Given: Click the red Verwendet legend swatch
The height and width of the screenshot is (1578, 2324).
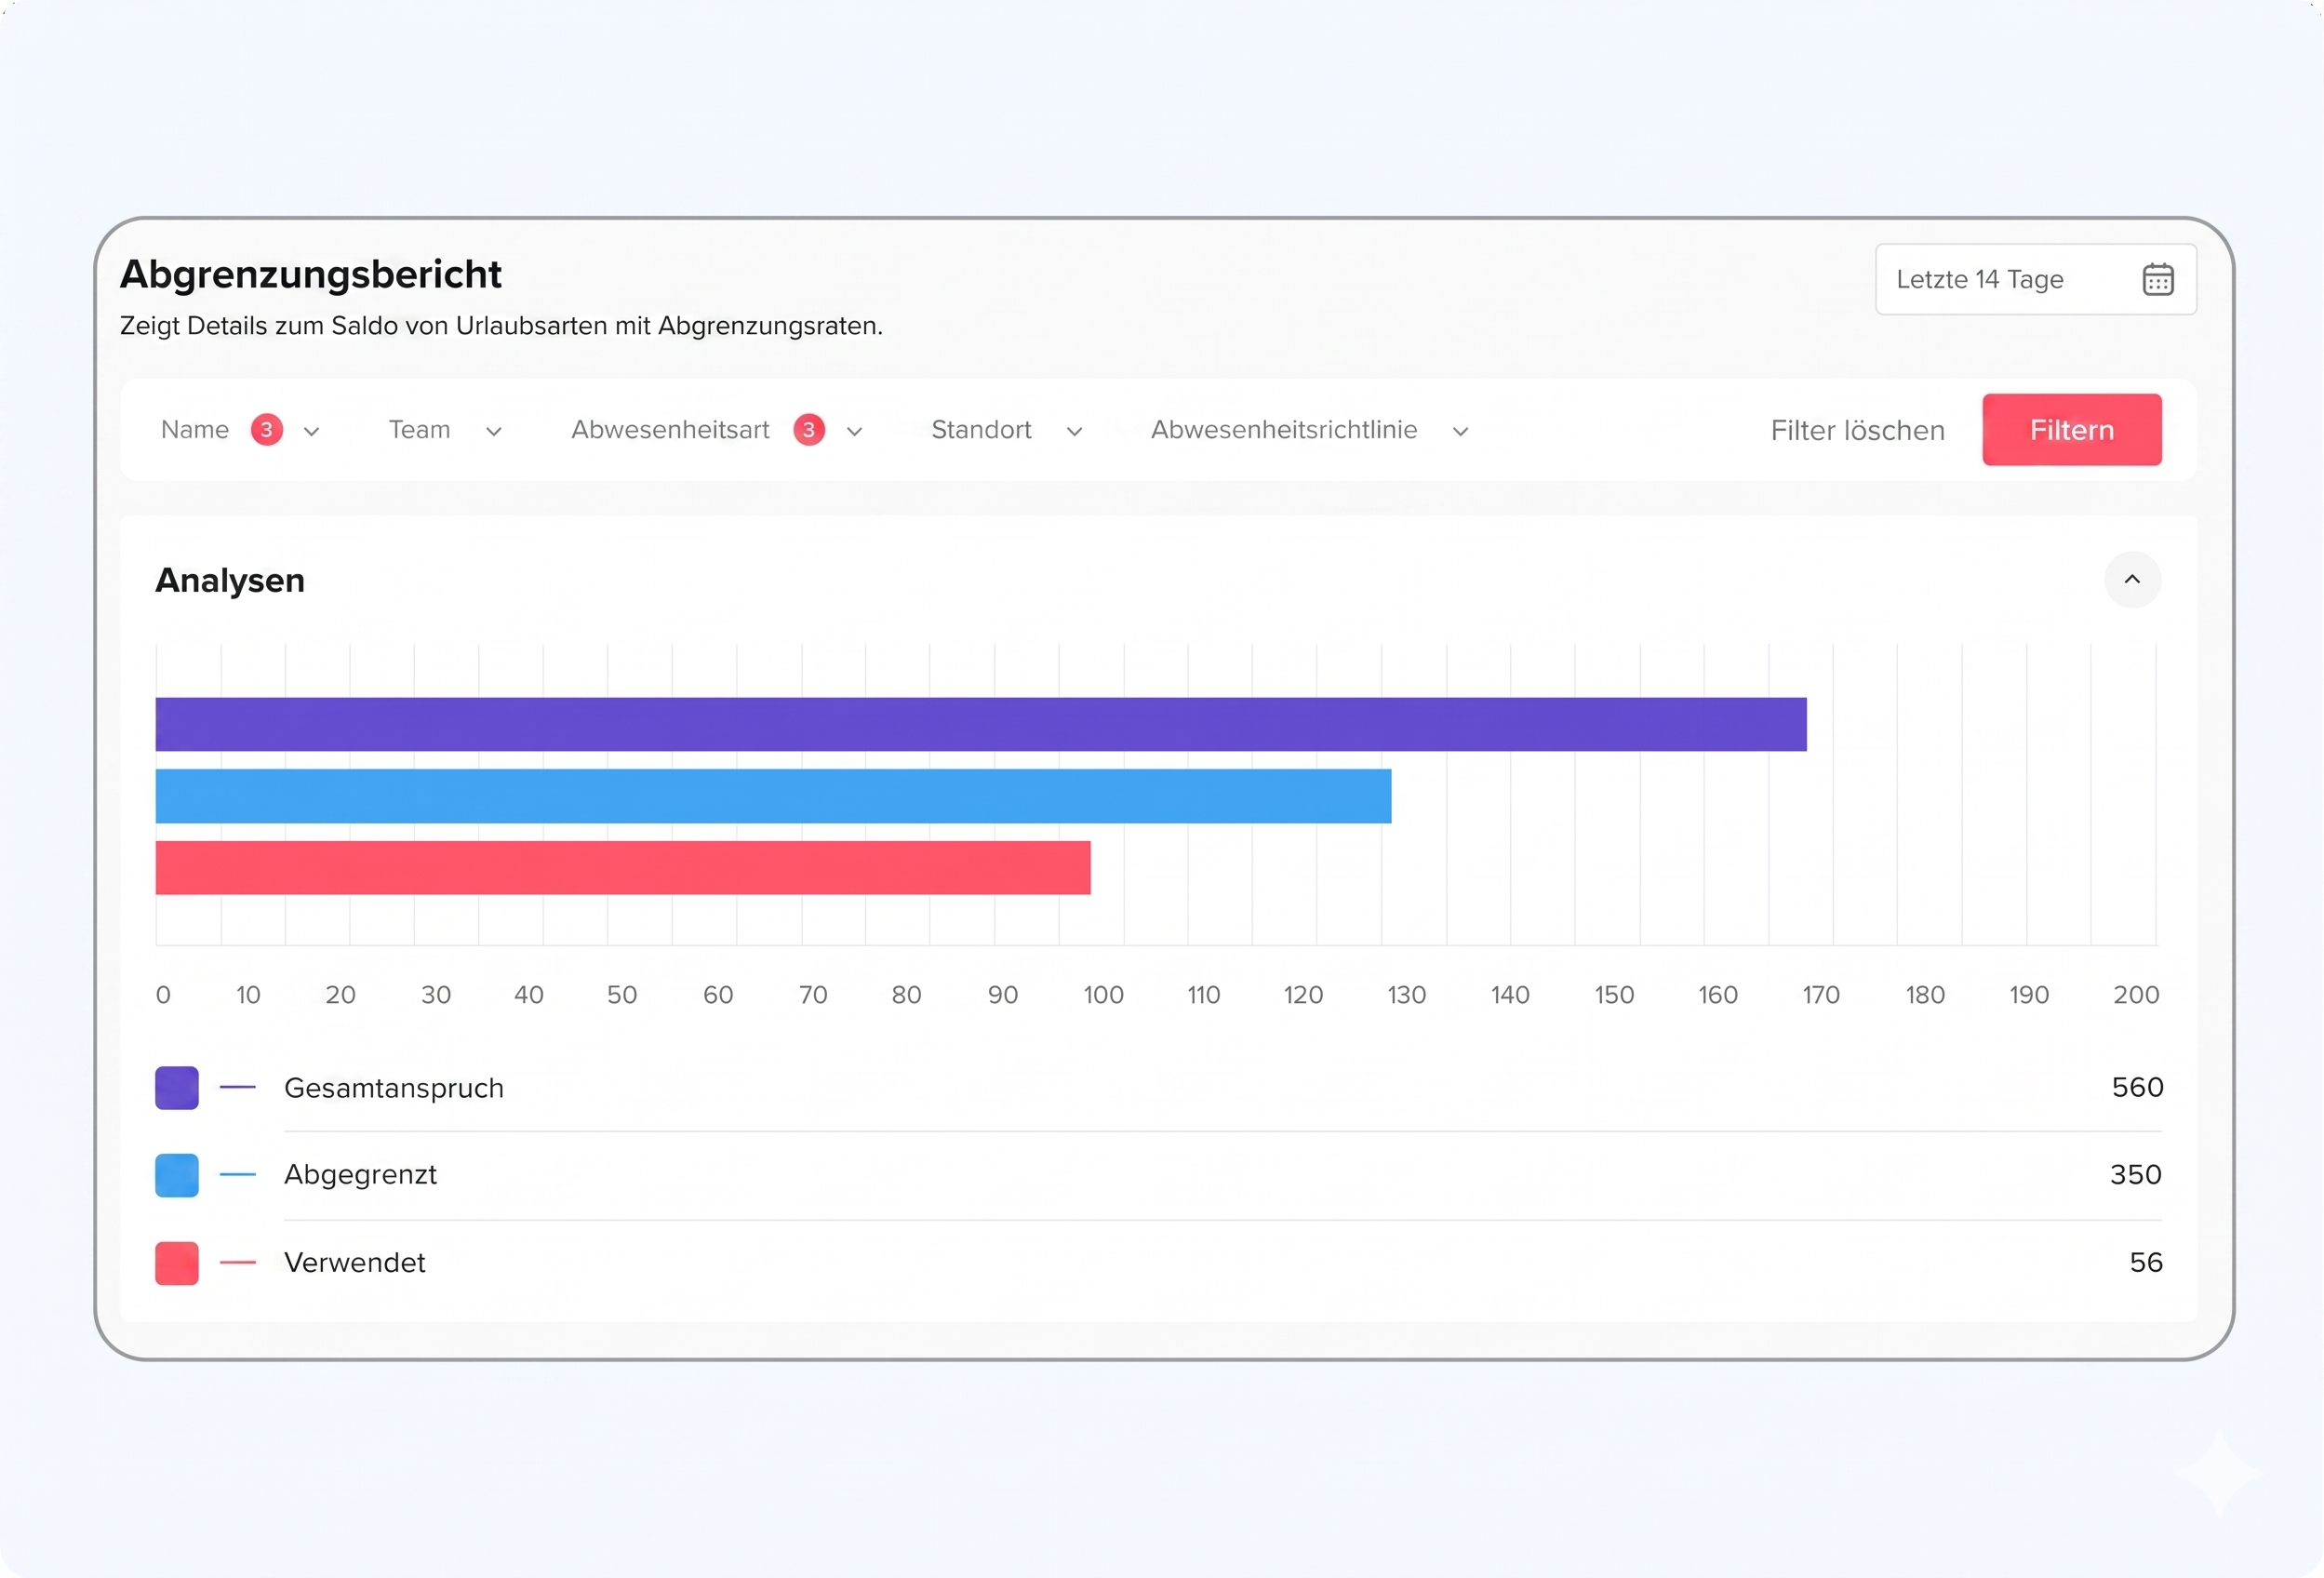Looking at the screenshot, I should coord(177,1263).
